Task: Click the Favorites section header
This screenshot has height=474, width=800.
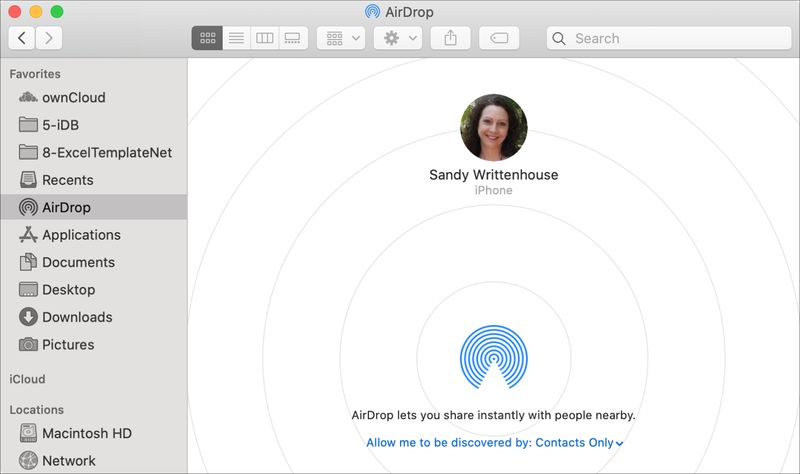Action: [x=35, y=74]
